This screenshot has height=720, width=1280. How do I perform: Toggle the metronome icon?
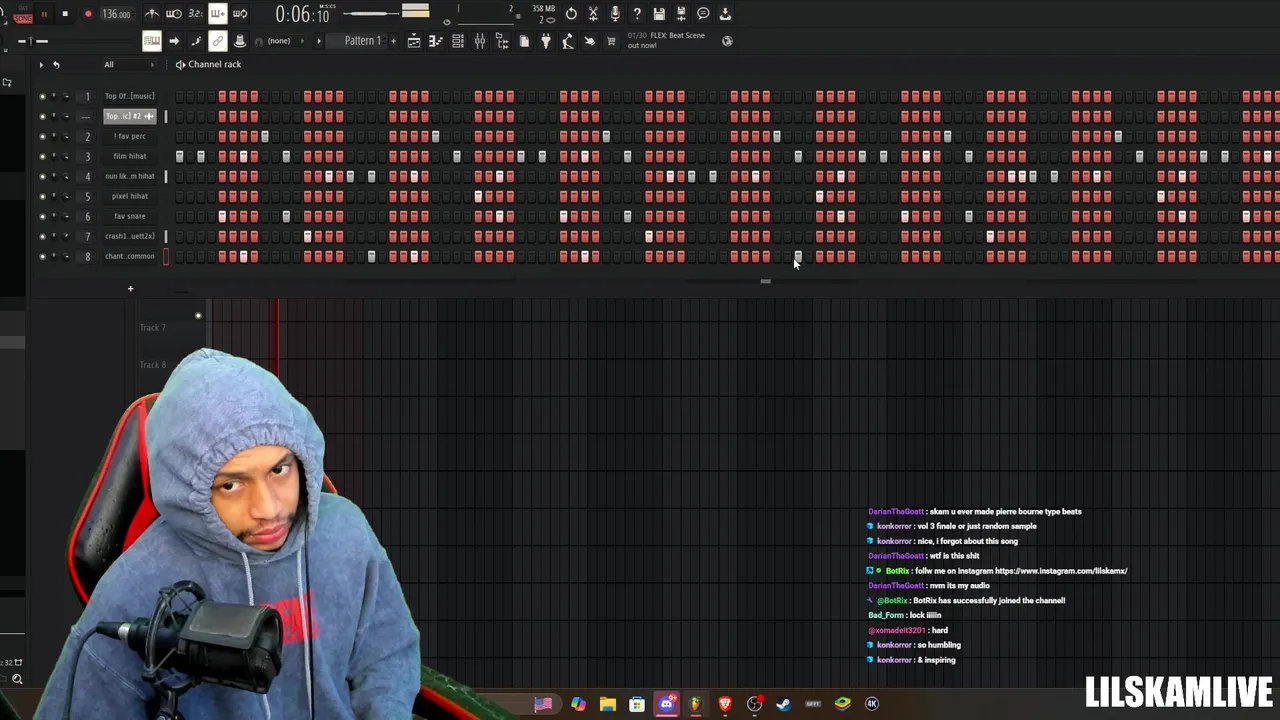151,14
